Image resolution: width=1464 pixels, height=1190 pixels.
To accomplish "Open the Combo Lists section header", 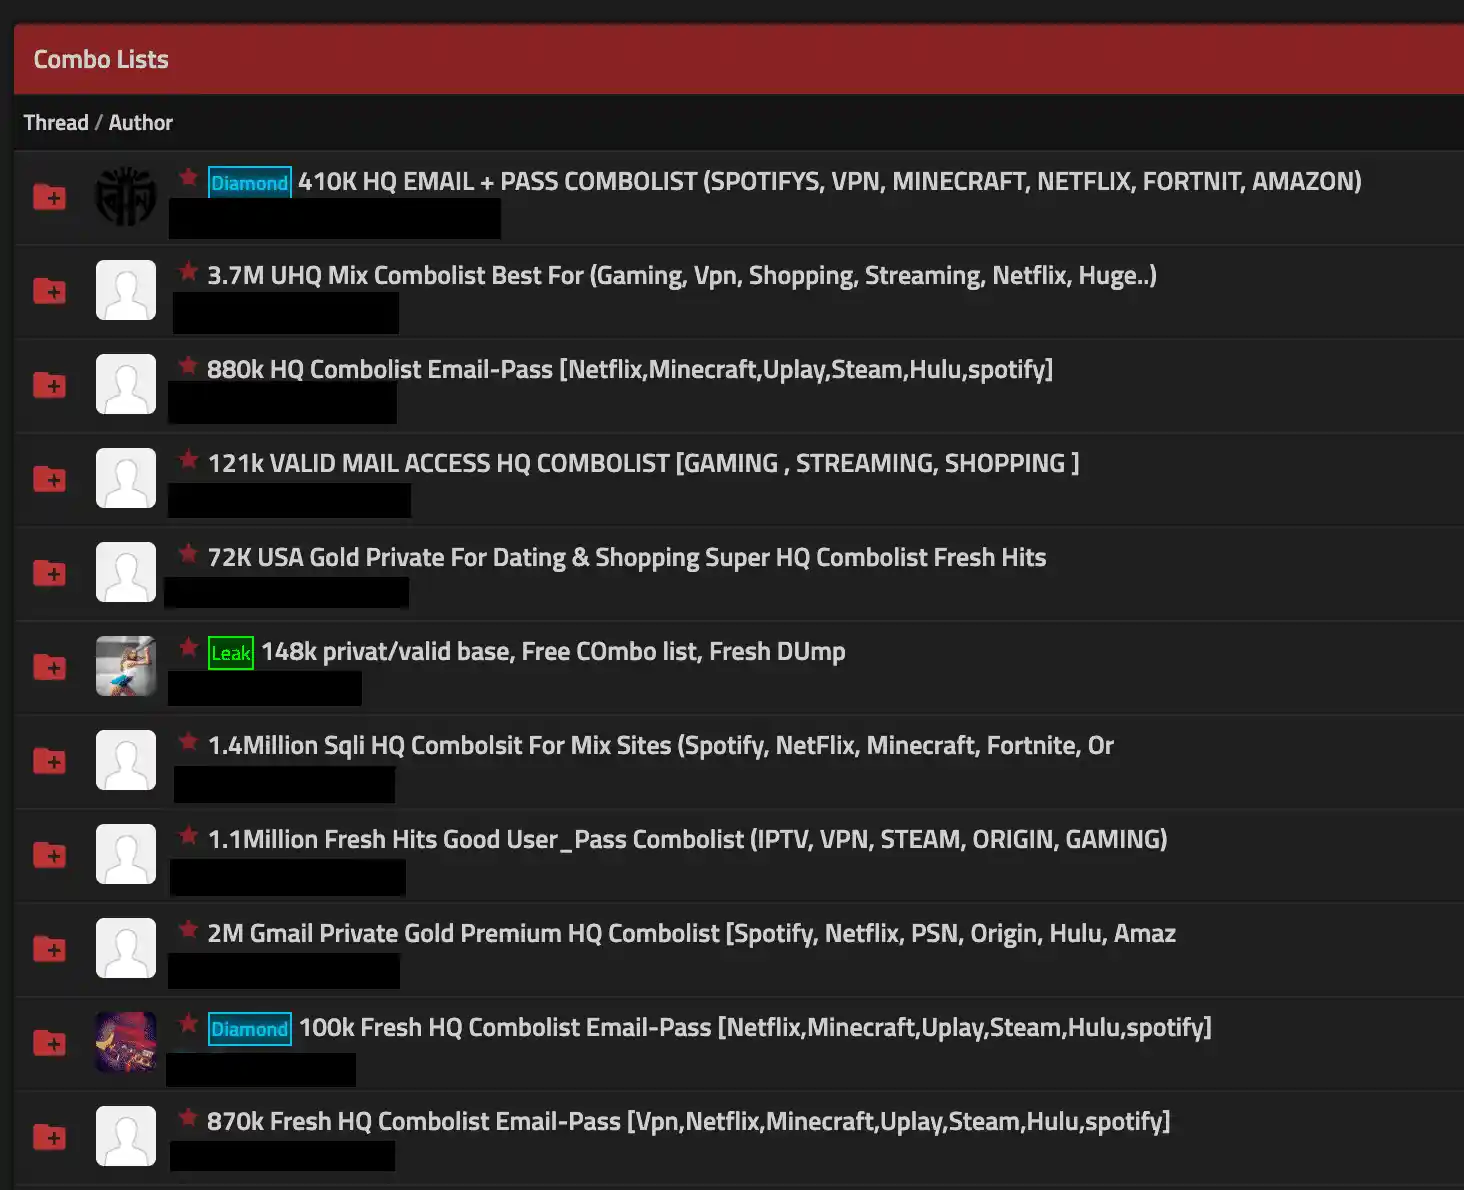I will [x=101, y=60].
